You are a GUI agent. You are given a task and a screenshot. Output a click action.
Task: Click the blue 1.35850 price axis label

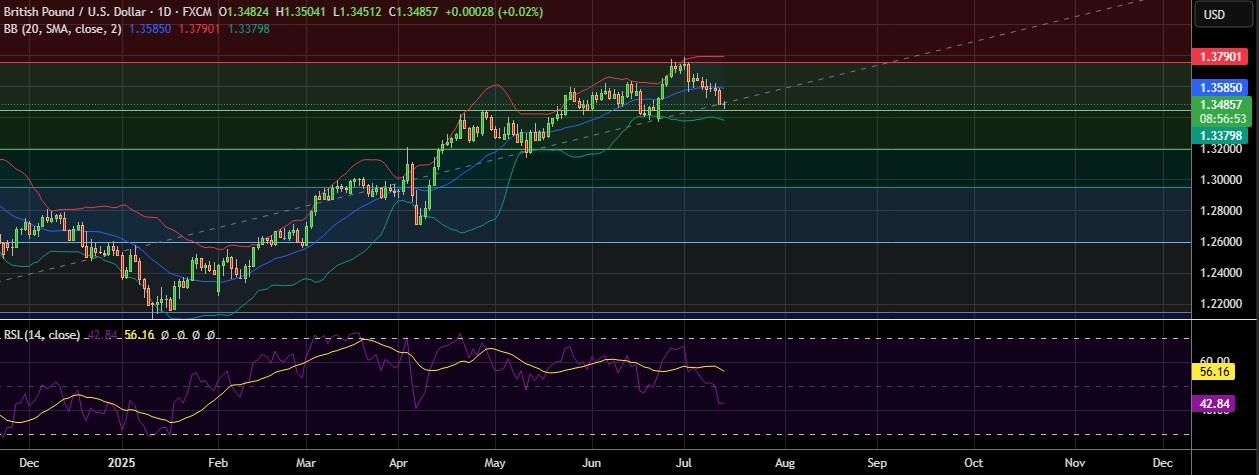1221,87
